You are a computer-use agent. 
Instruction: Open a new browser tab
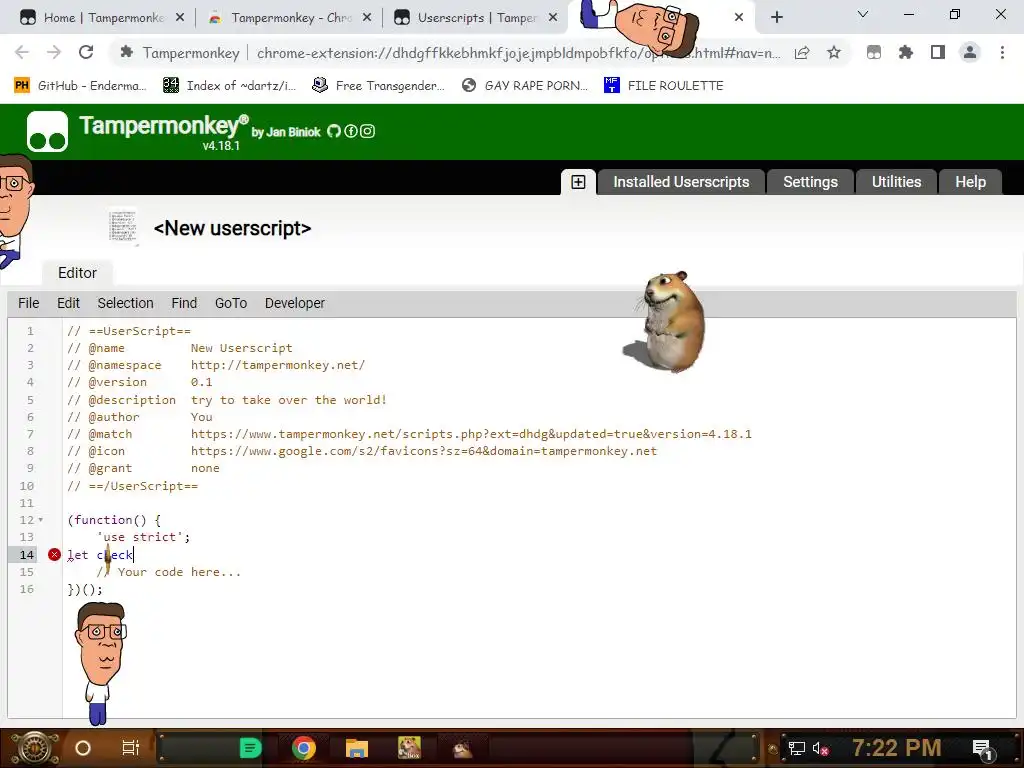click(x=776, y=18)
